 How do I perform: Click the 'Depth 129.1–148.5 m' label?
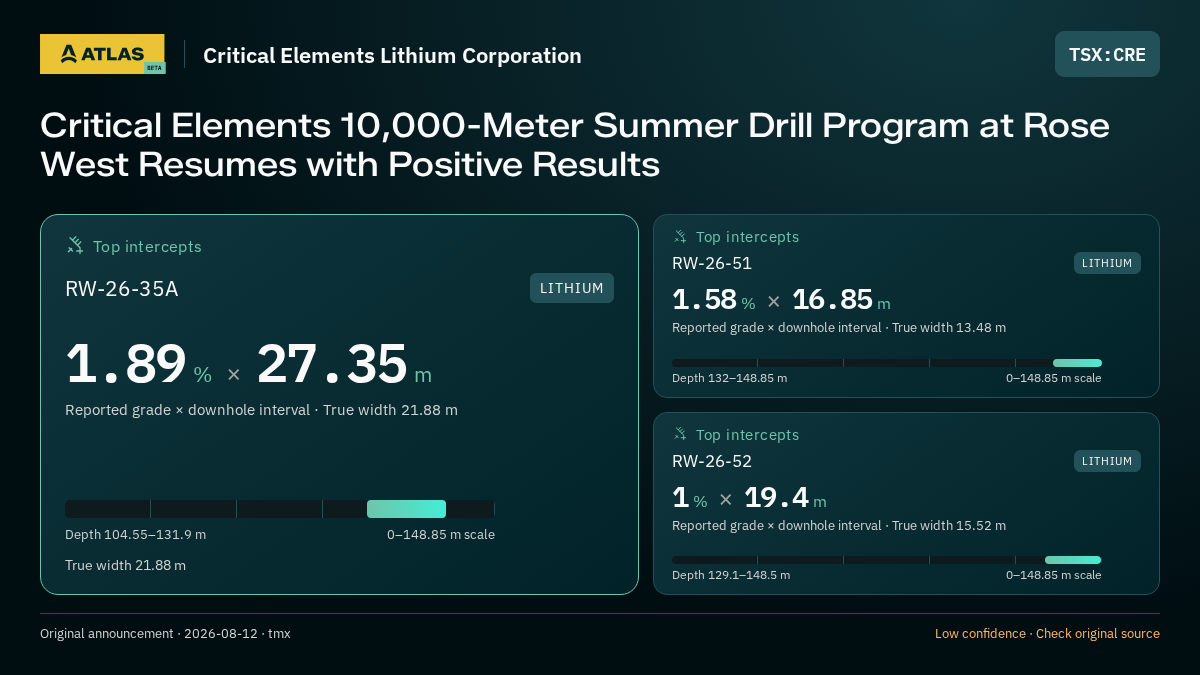[731, 575]
